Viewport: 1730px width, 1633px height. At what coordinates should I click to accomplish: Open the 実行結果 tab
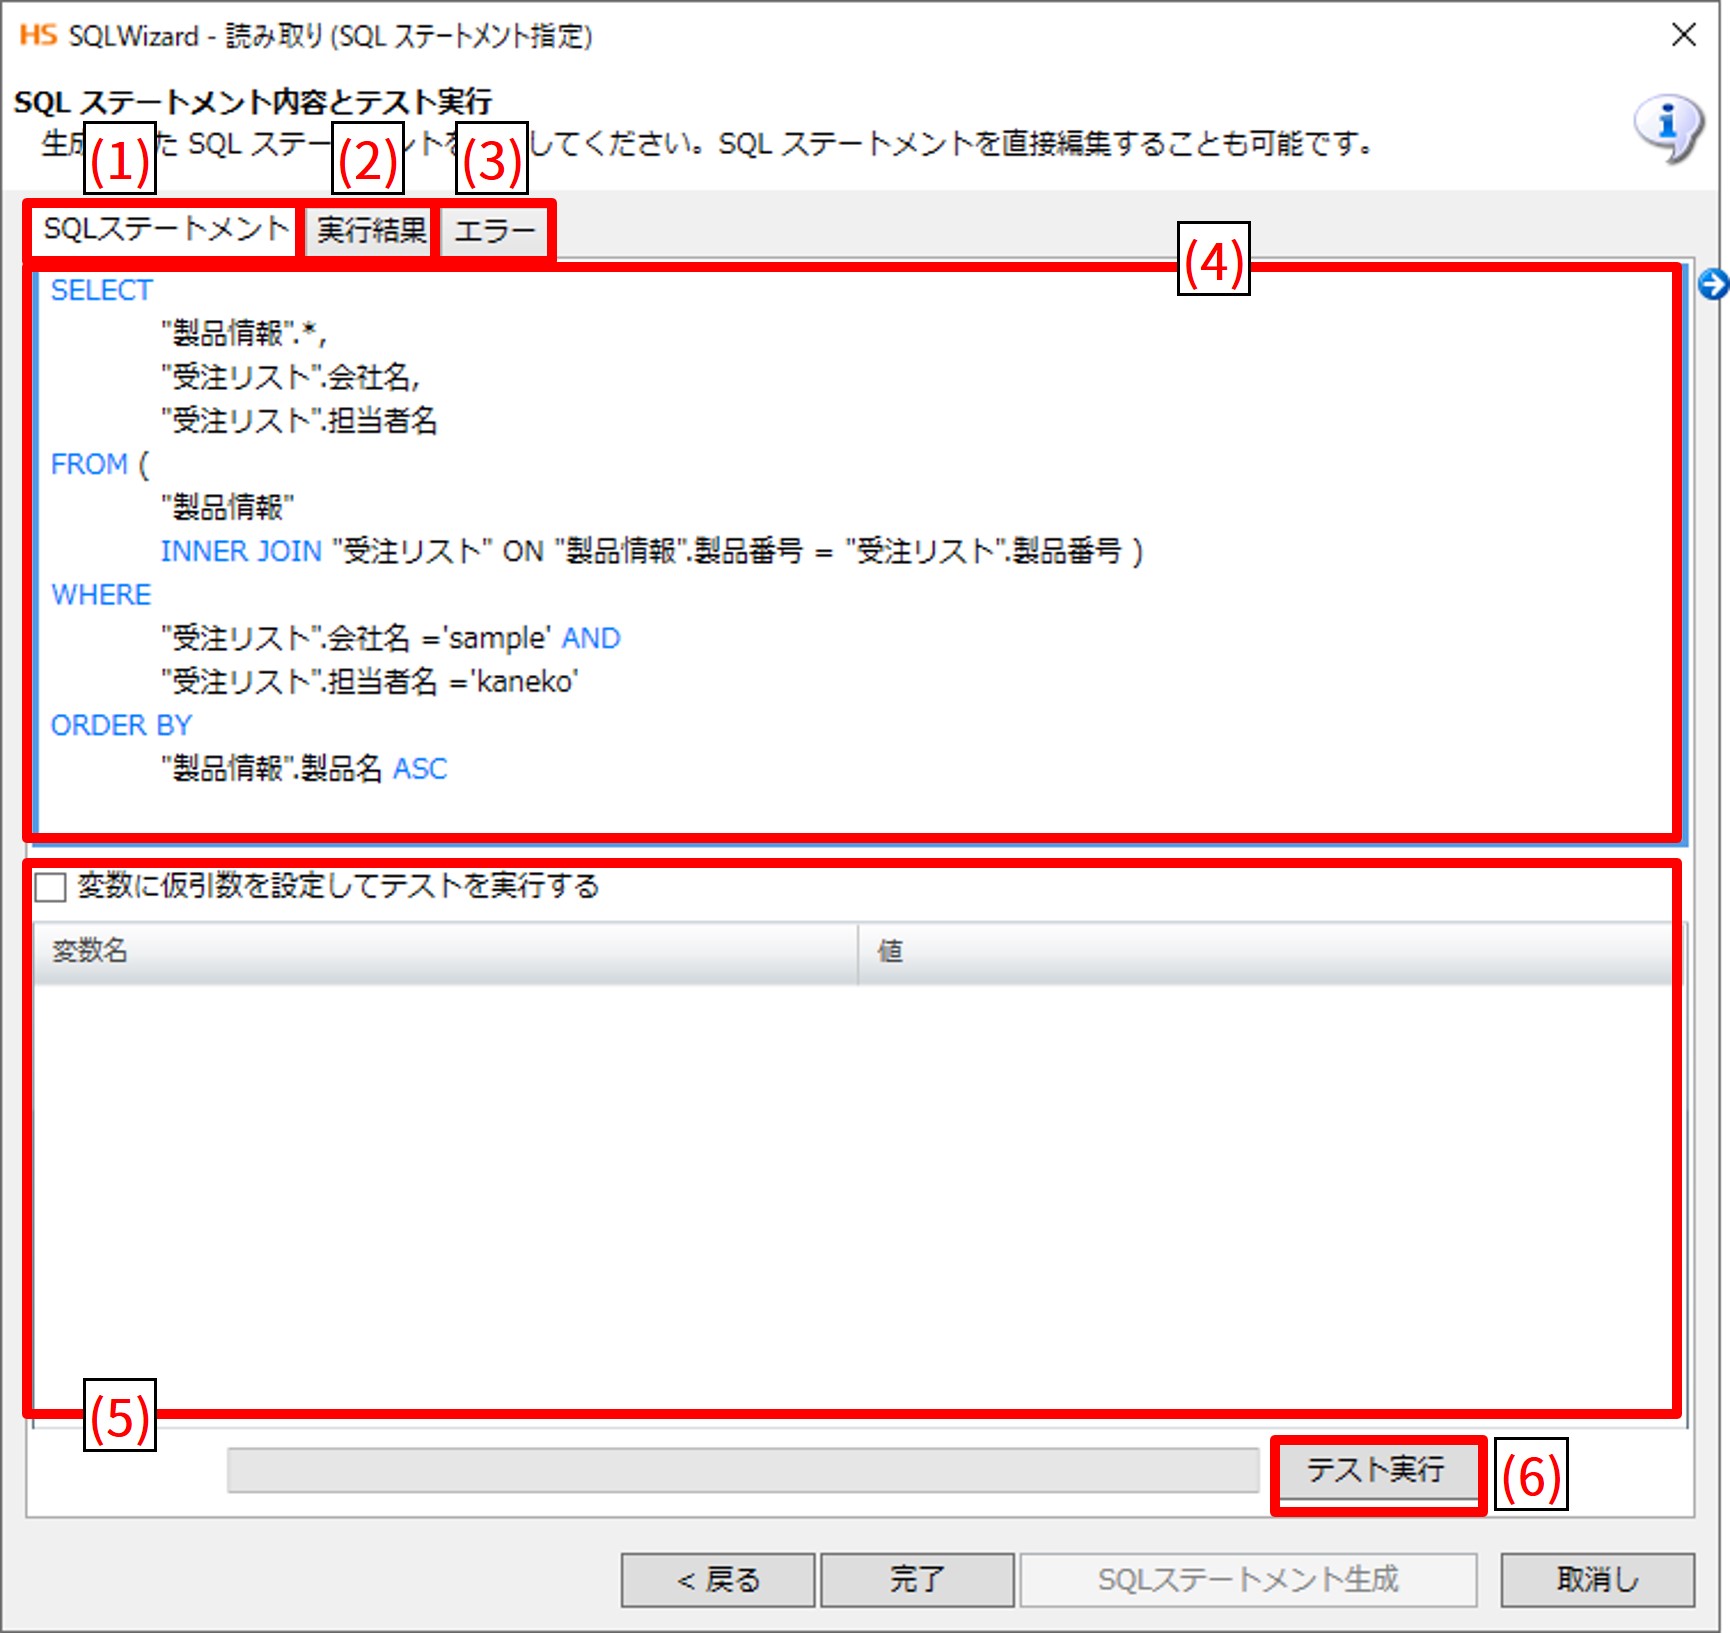pos(370,231)
